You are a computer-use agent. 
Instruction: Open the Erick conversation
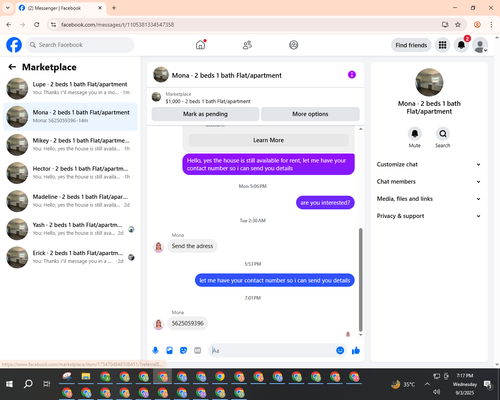click(70, 257)
